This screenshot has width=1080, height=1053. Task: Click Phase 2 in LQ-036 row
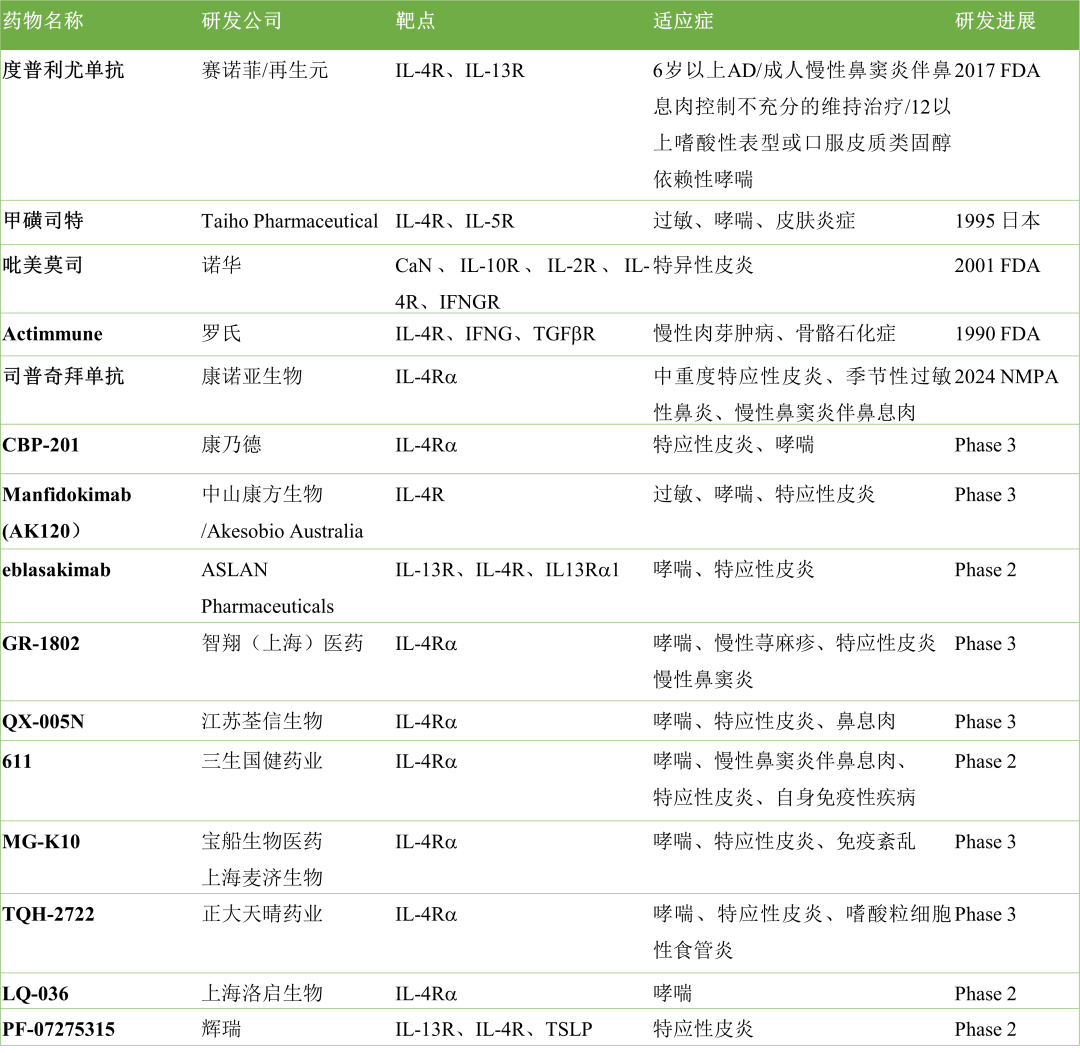point(985,994)
